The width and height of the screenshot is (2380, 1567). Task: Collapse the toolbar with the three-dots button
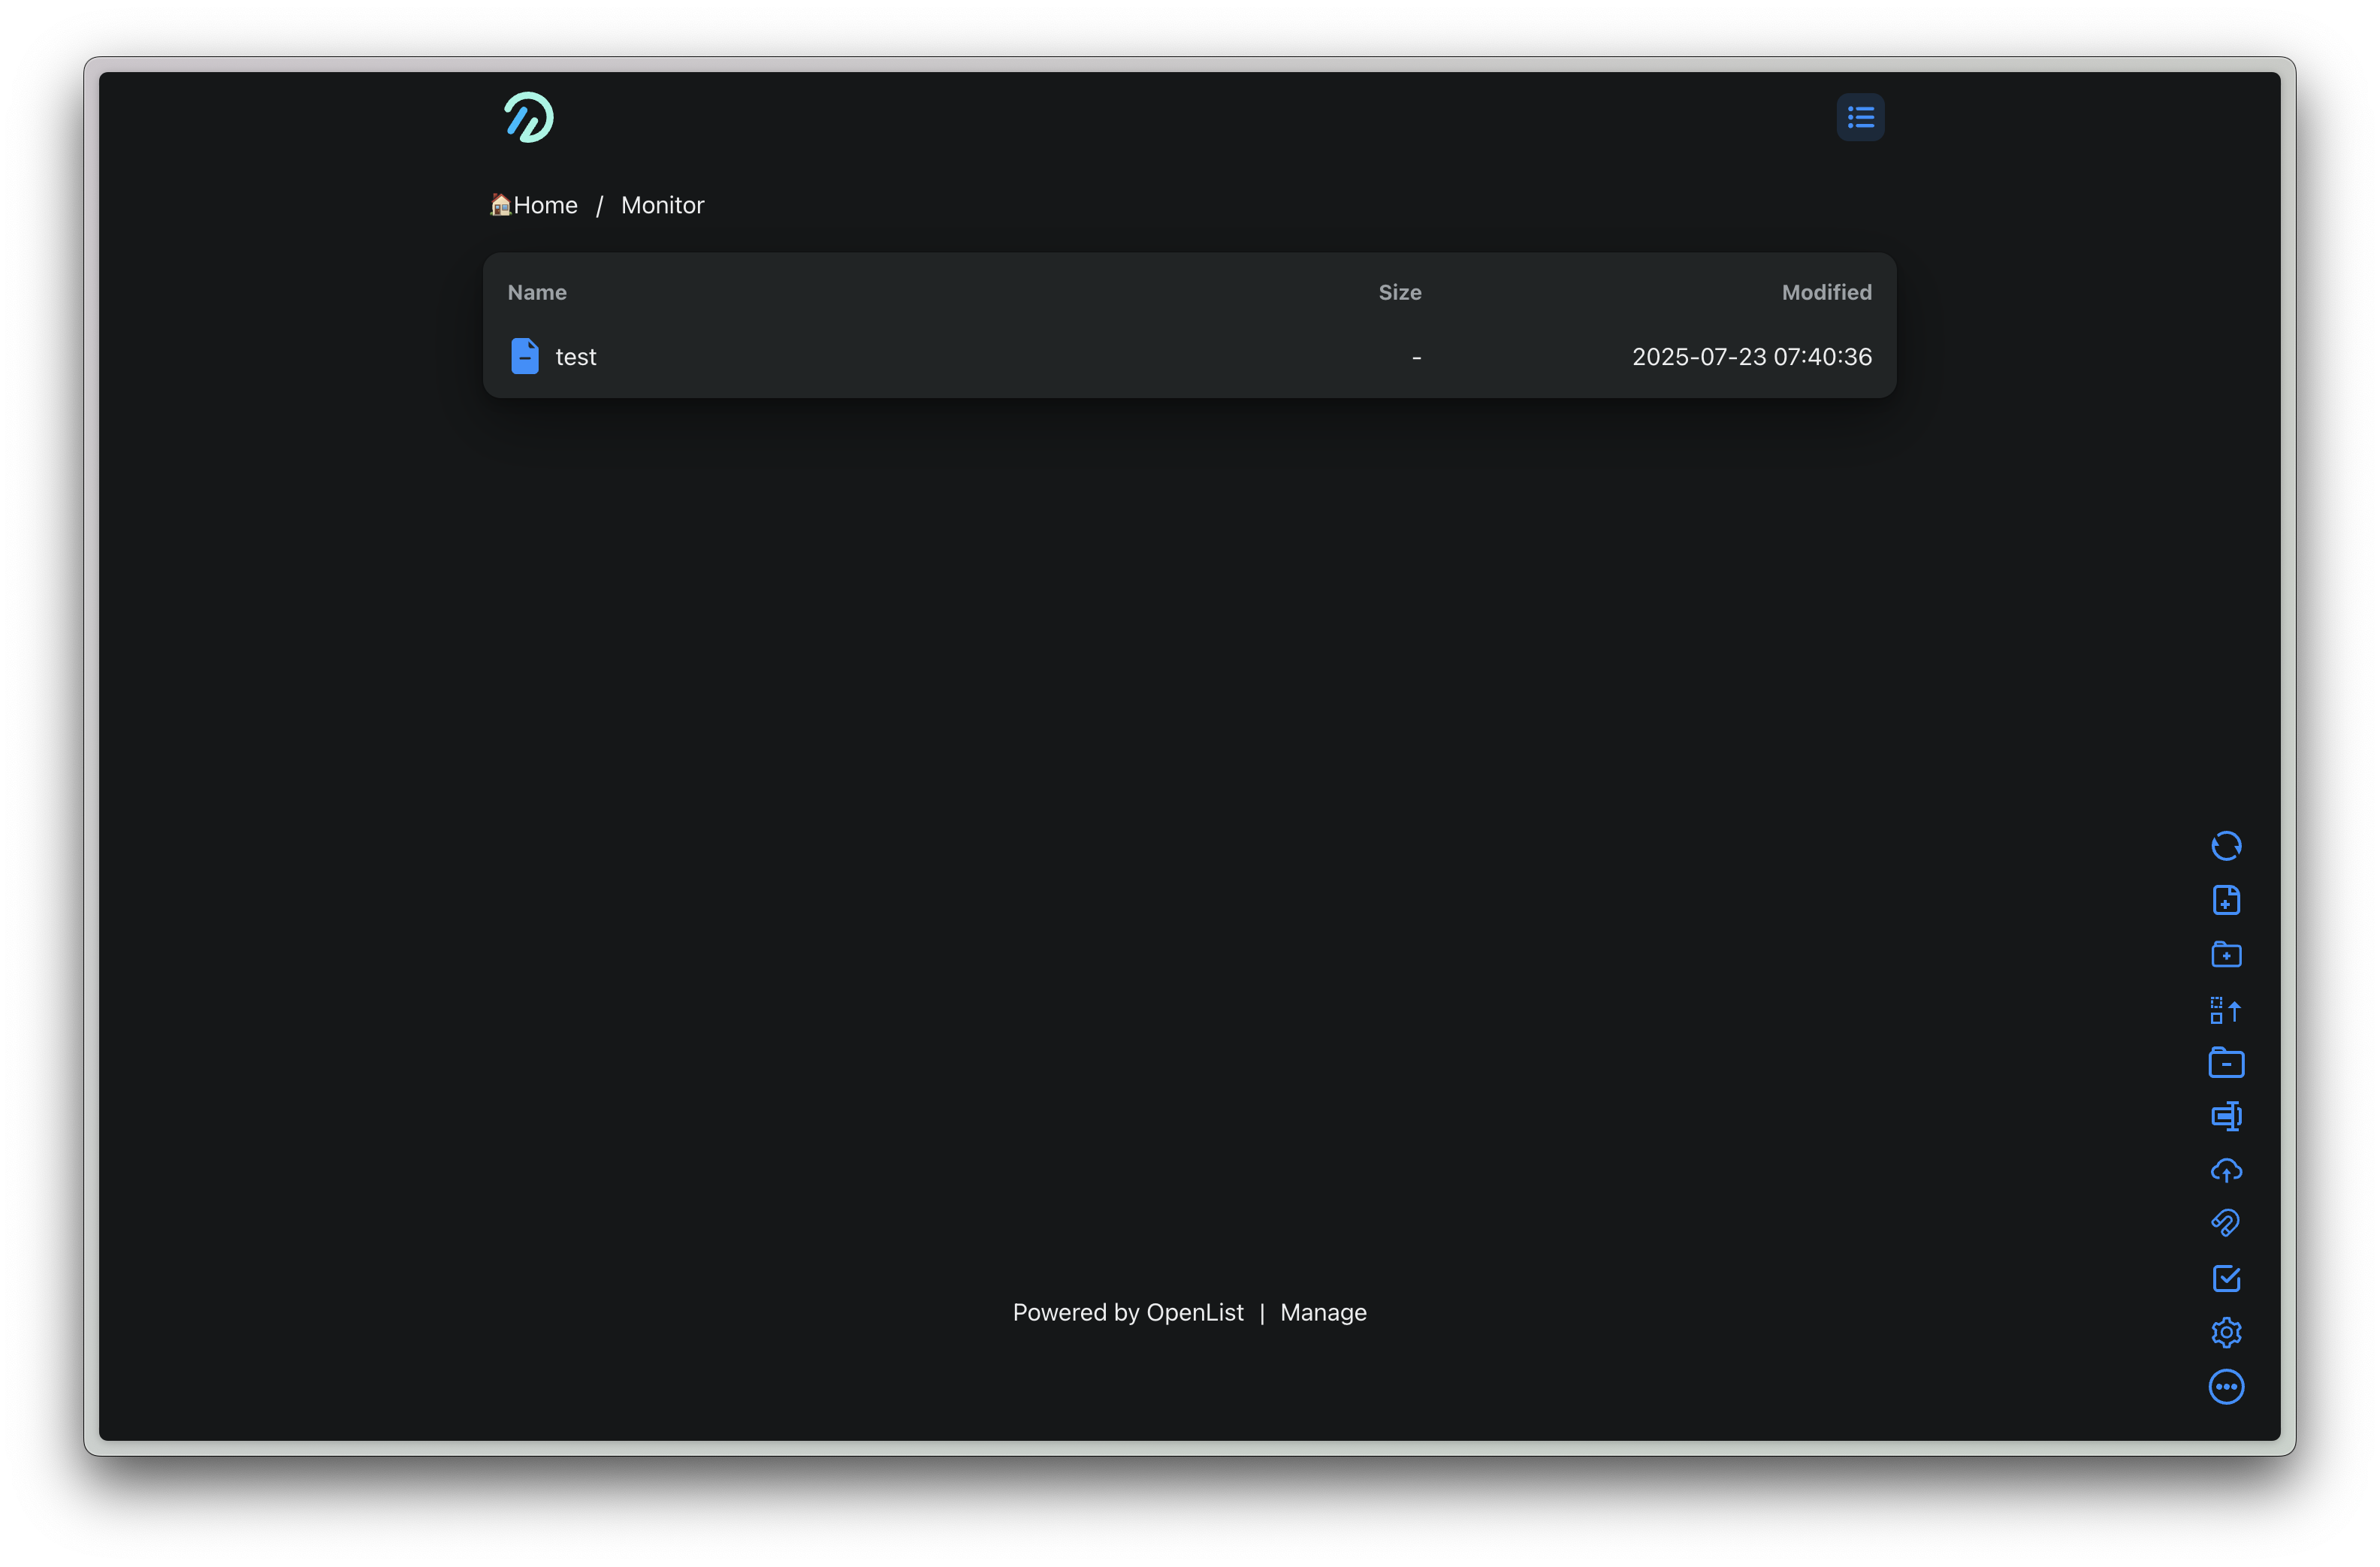tap(2225, 1387)
